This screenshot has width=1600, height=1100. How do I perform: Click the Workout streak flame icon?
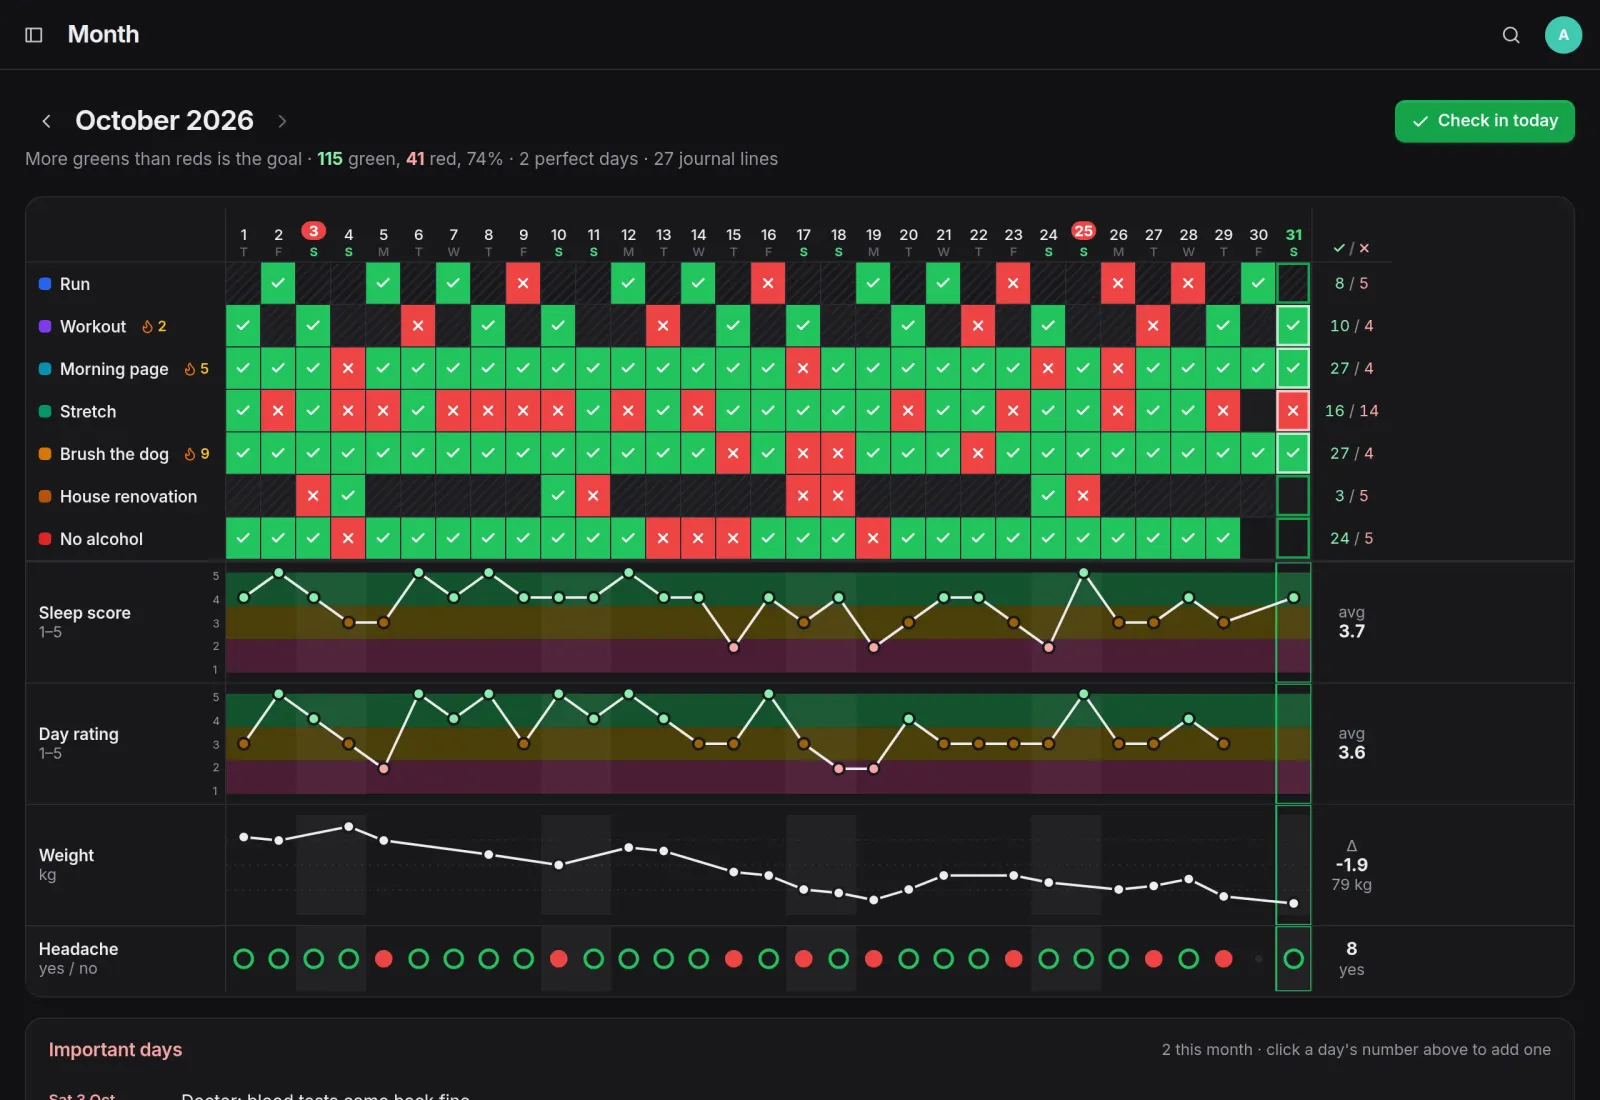coord(147,327)
